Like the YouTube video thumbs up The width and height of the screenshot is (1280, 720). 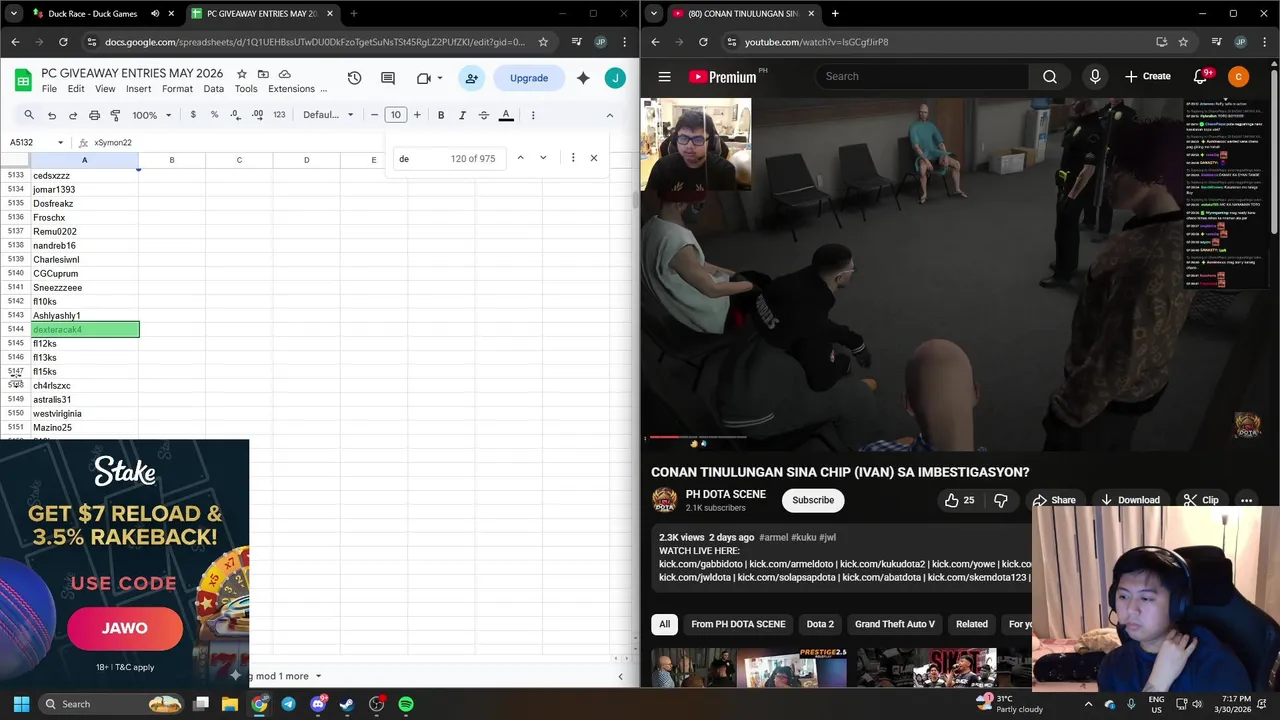pyautogui.click(x=959, y=500)
